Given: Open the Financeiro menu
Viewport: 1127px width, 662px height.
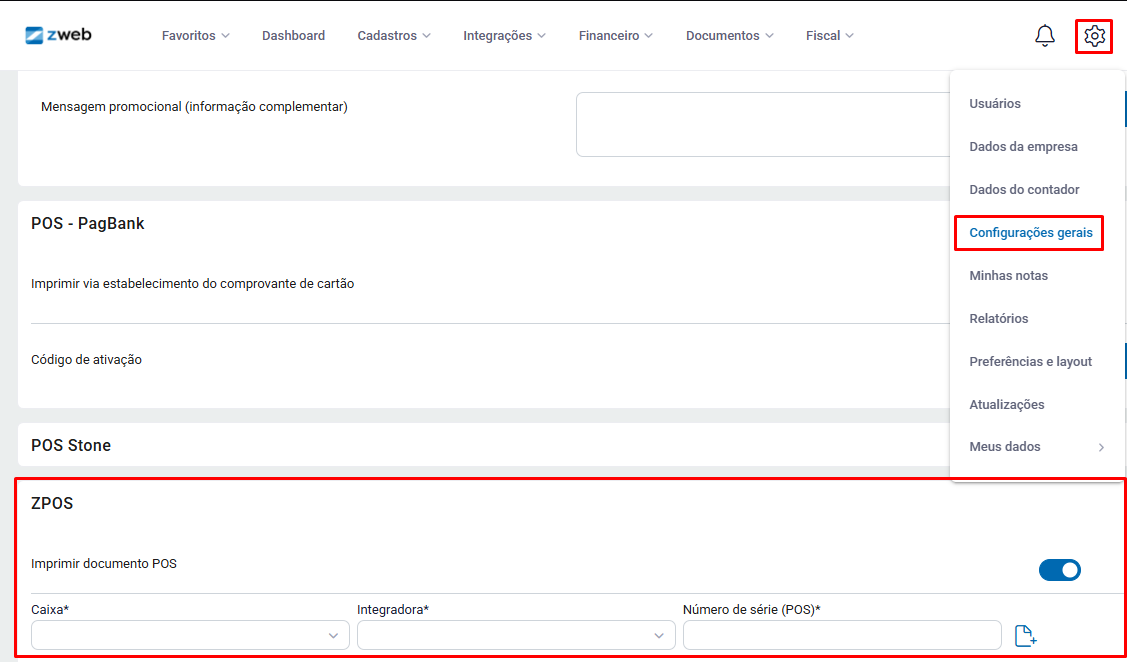Looking at the screenshot, I should click(615, 36).
